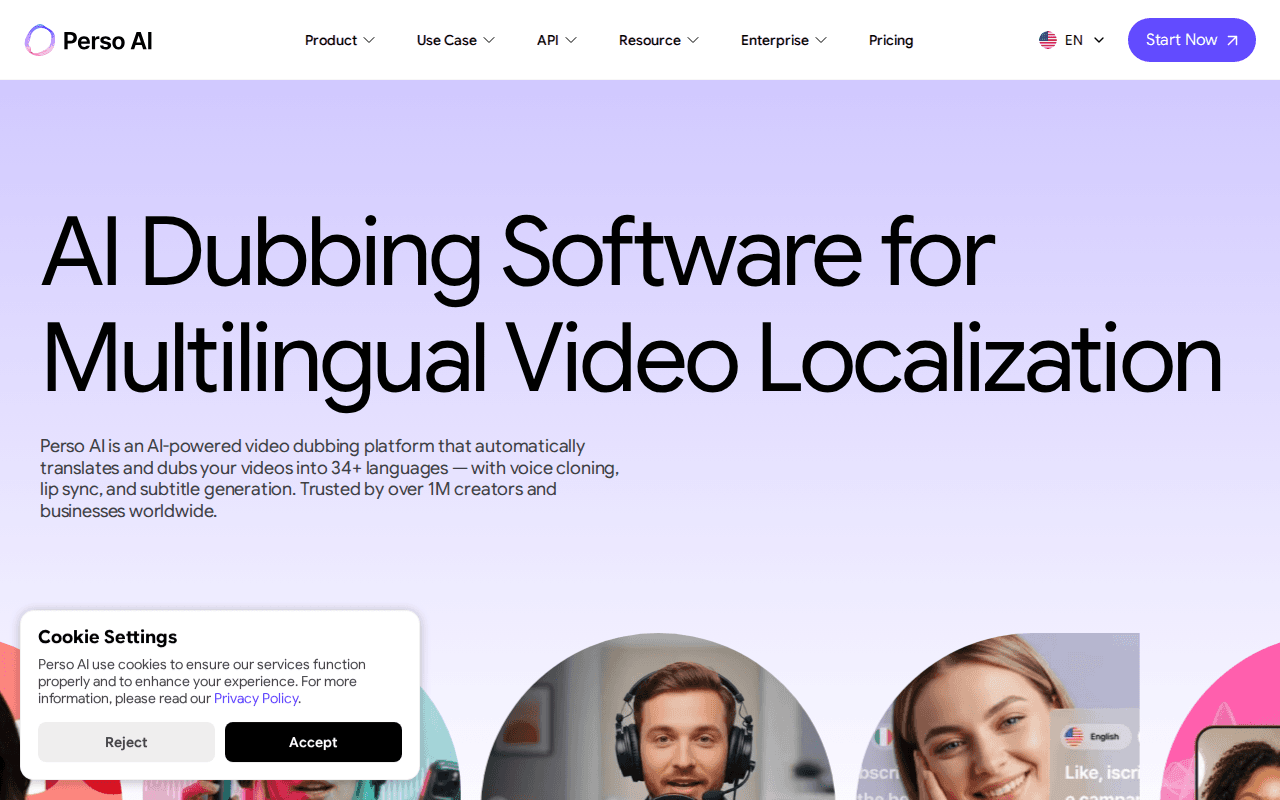Expand the Resource menu chevron
The width and height of the screenshot is (1280, 800).
click(x=693, y=40)
